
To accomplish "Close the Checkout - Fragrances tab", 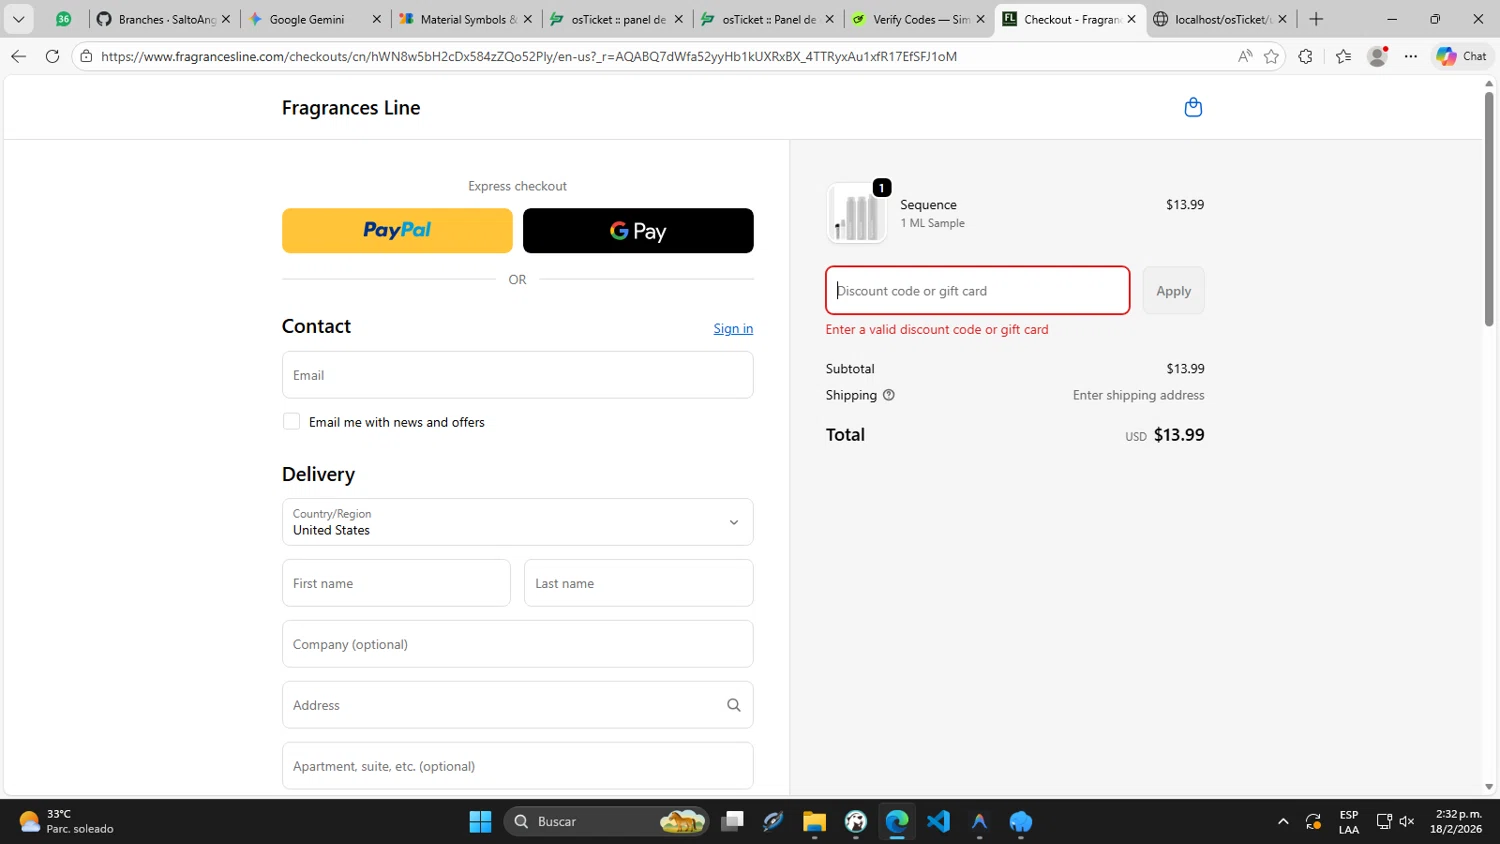I will point(1131,19).
